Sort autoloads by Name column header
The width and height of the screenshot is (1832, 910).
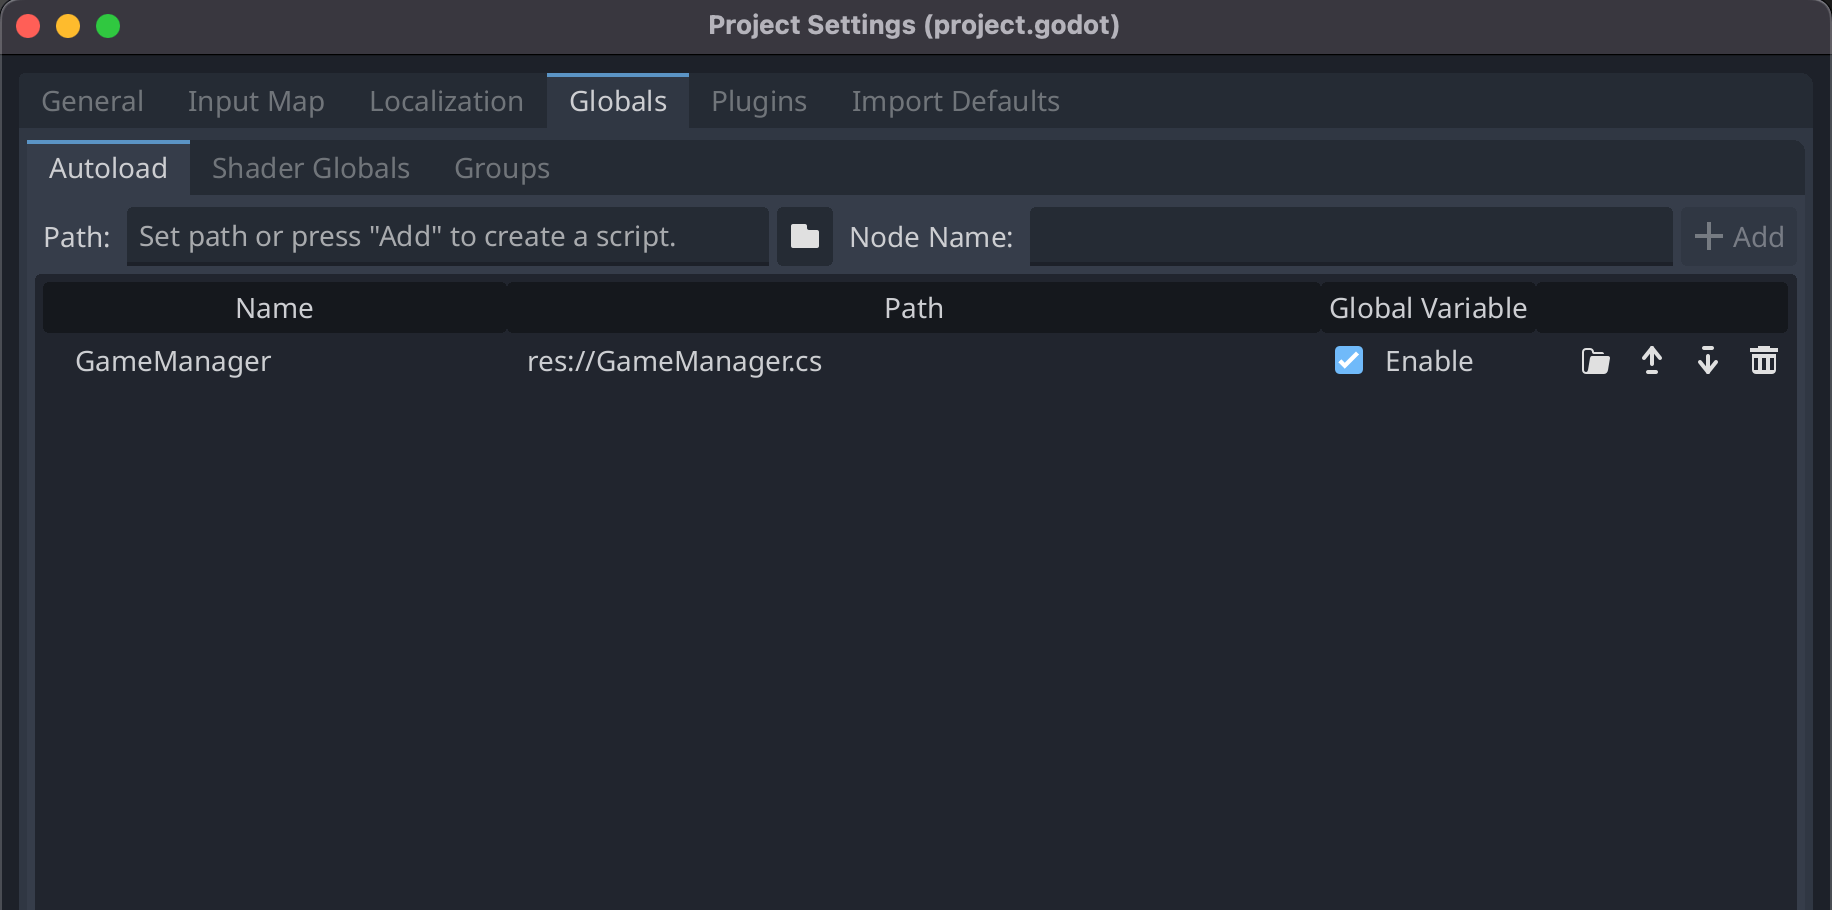tap(273, 307)
